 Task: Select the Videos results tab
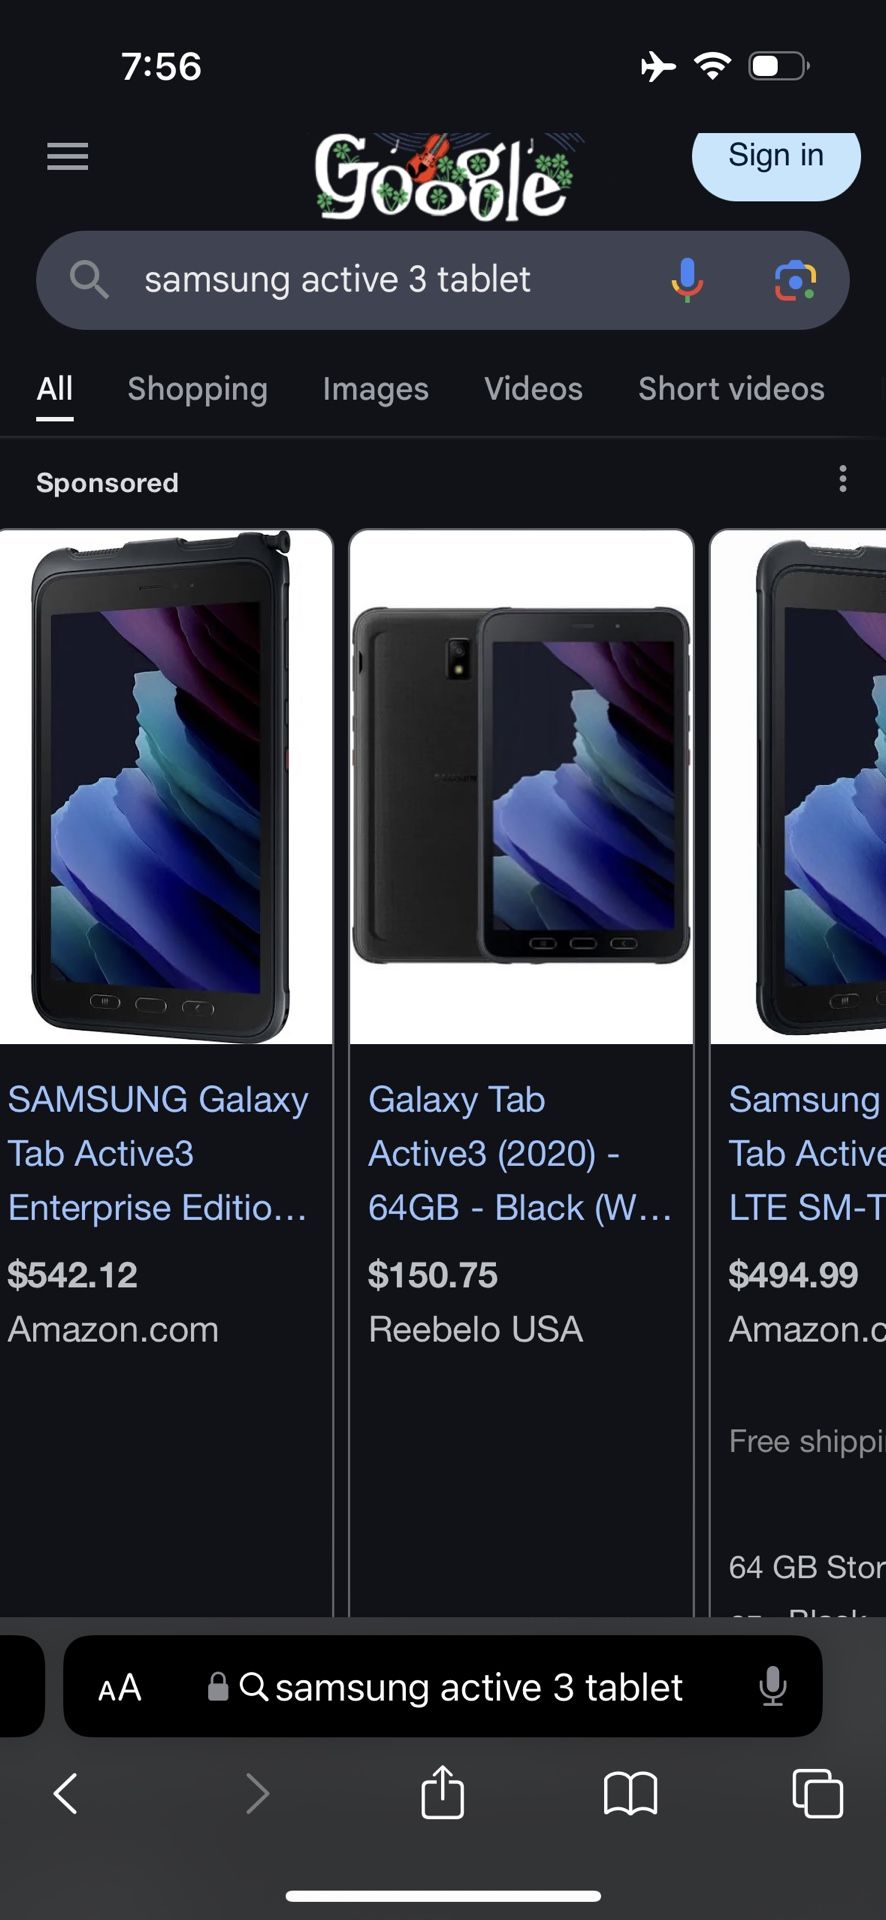[533, 389]
